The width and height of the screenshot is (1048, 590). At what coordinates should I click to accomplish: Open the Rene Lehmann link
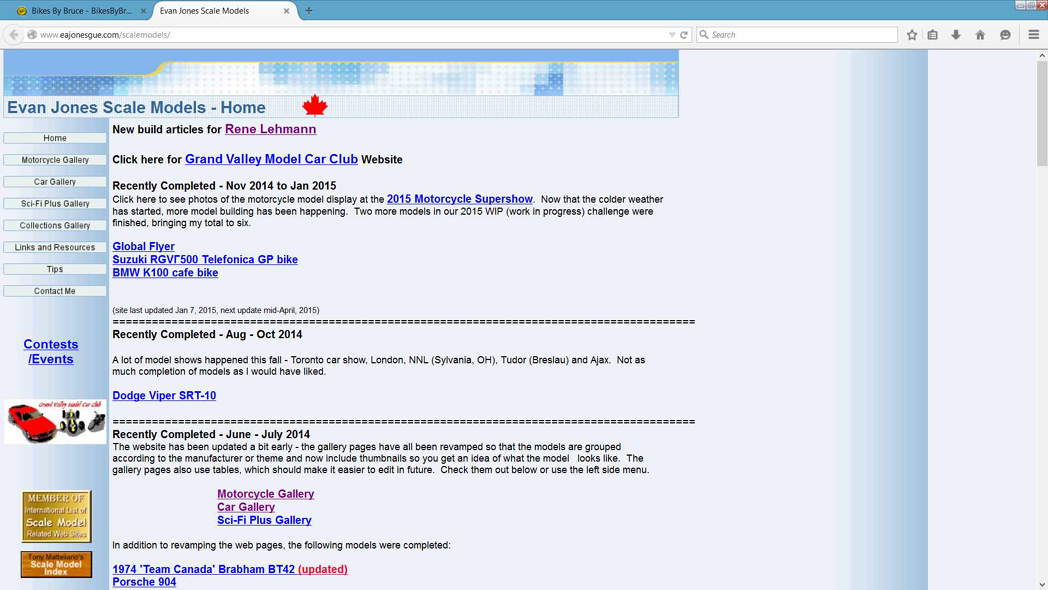270,129
